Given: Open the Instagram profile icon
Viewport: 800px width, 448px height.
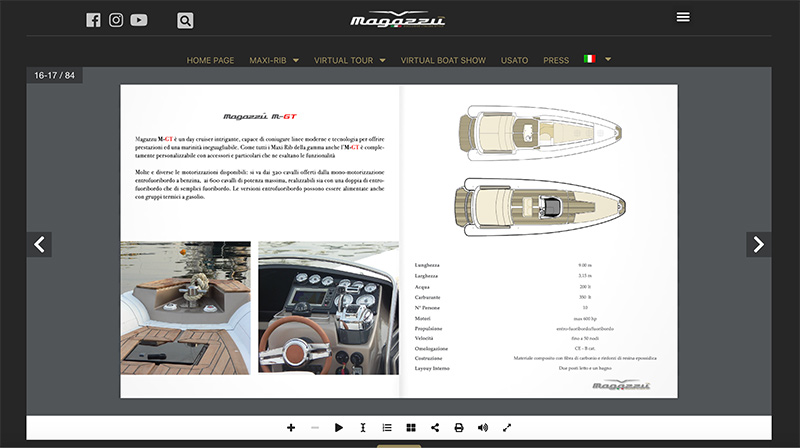Looking at the screenshot, I should pyautogui.click(x=116, y=20).
